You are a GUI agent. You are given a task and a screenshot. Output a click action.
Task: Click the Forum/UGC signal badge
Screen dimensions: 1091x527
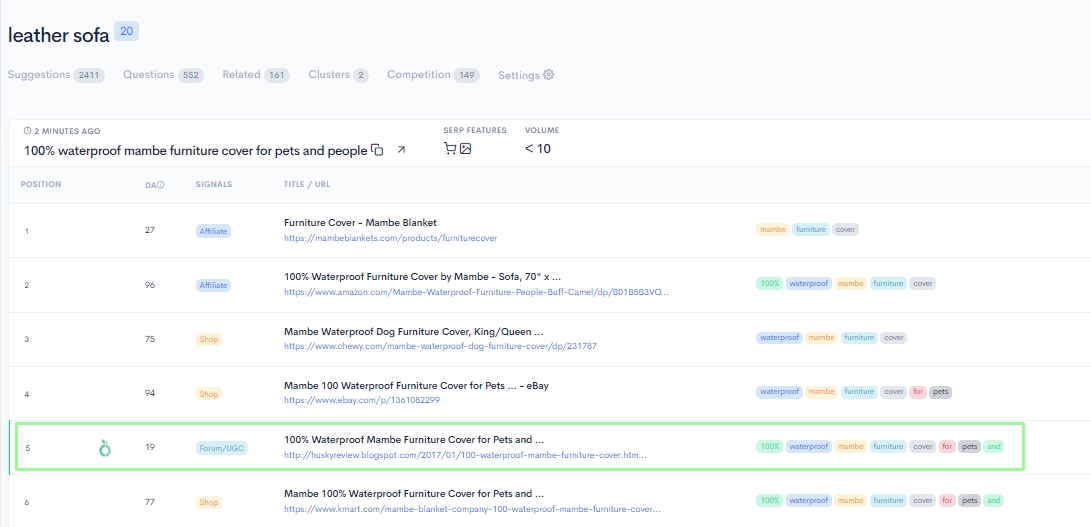pos(222,449)
